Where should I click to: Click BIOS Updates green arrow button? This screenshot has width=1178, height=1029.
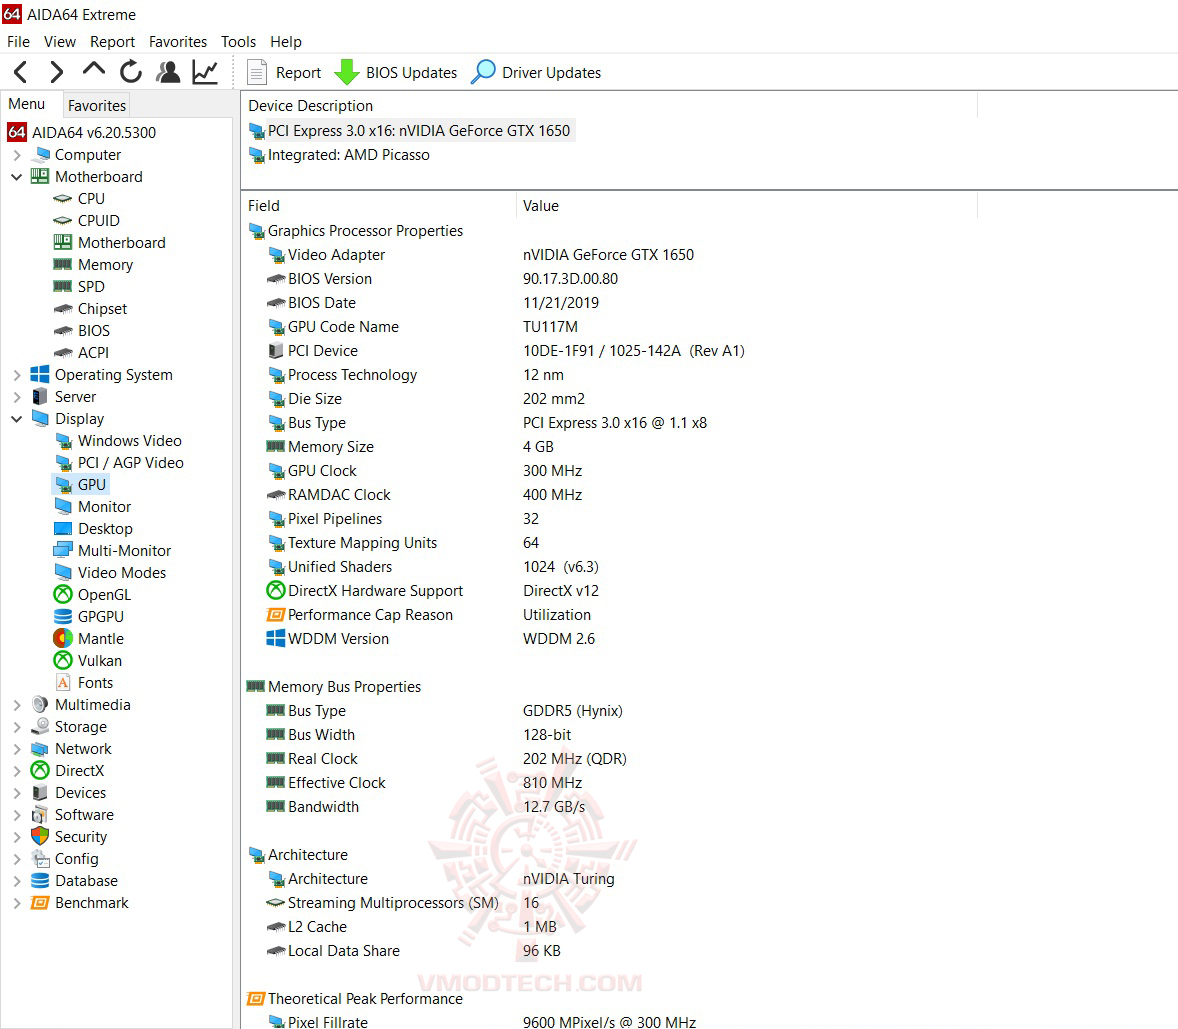coord(395,72)
